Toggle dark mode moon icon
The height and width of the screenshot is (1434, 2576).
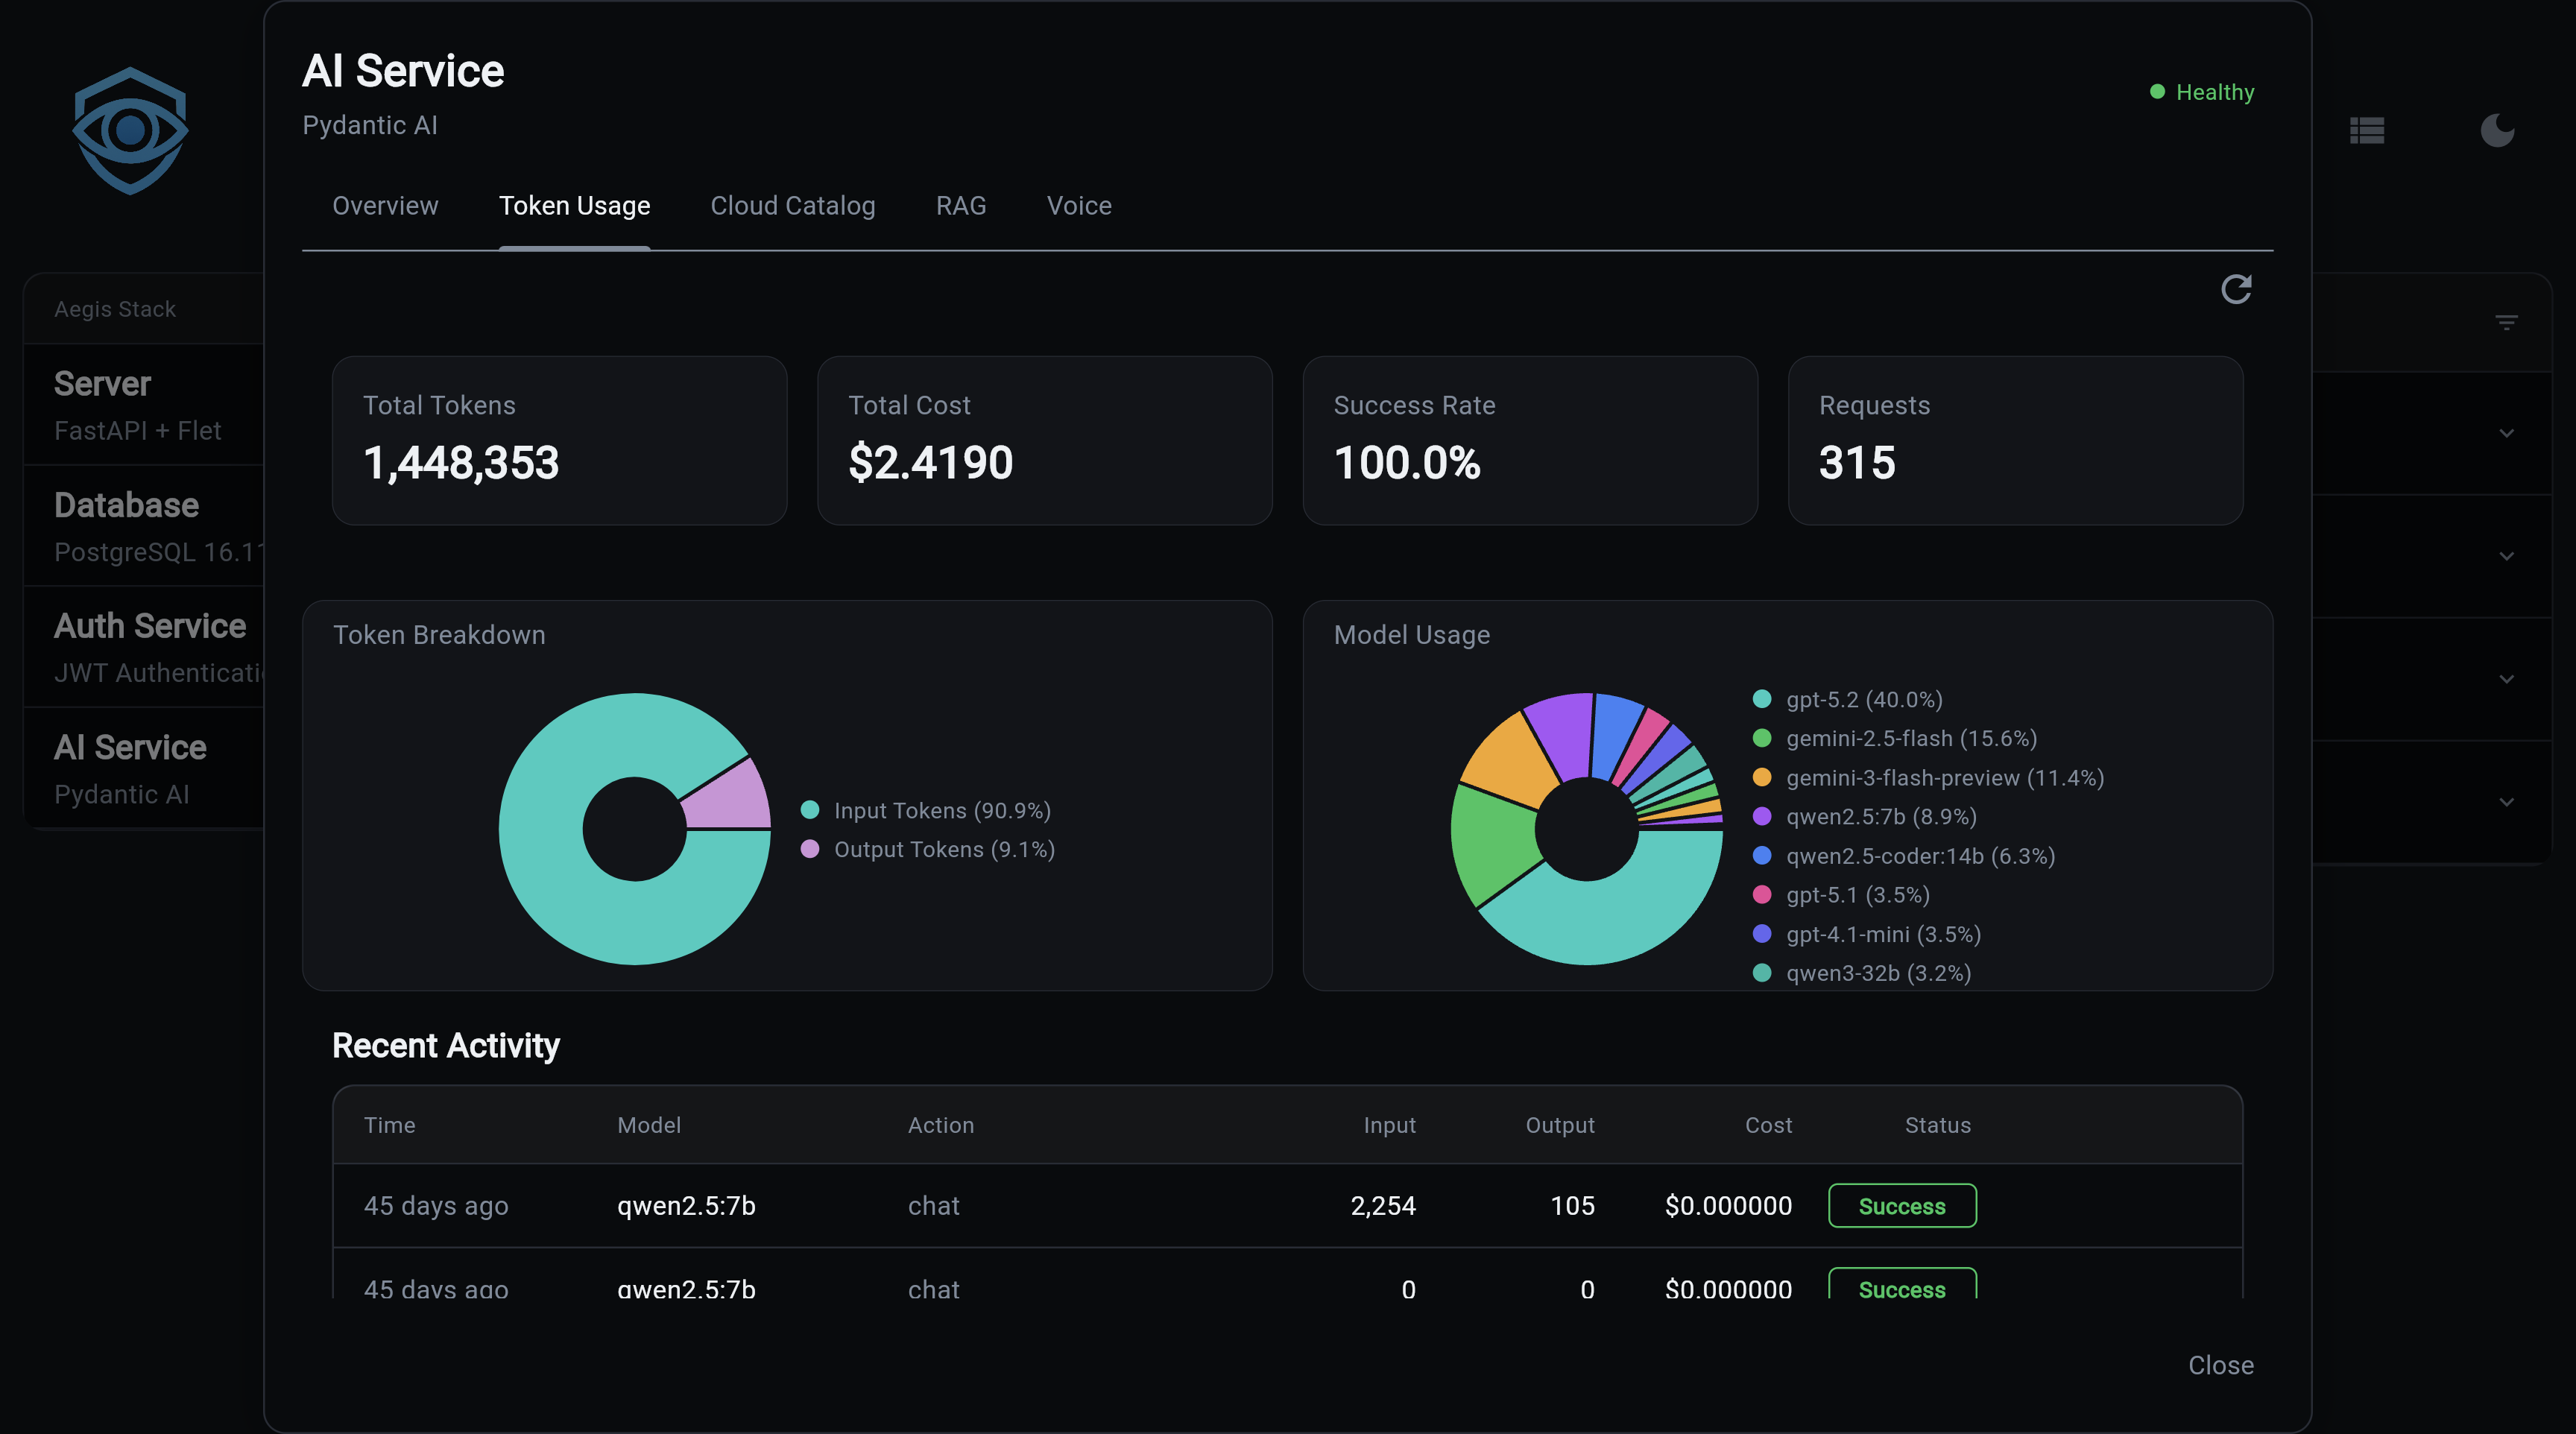coord(2497,130)
